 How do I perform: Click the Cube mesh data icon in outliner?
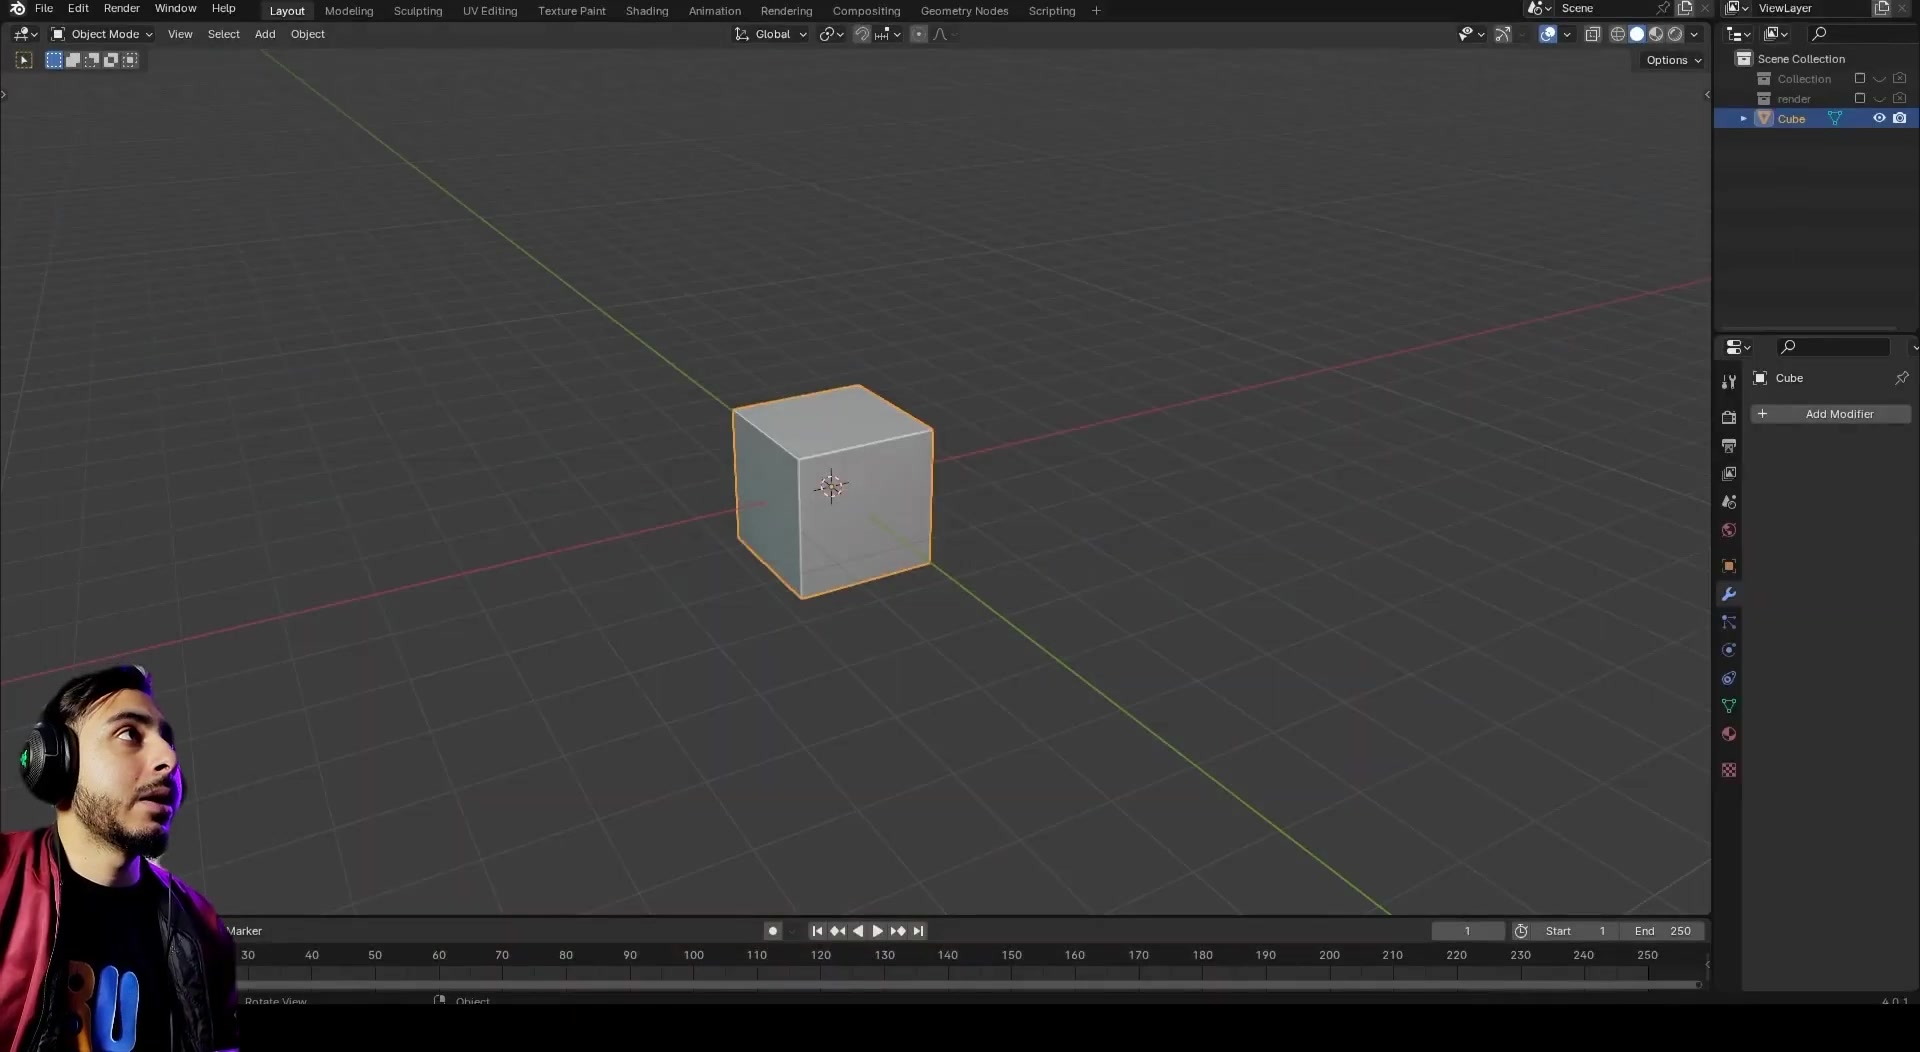click(1835, 118)
